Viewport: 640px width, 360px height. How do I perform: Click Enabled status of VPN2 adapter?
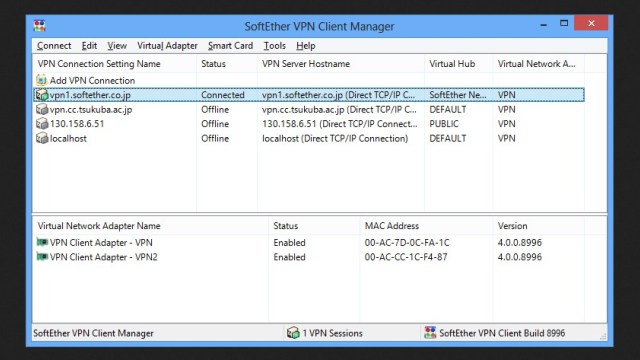[x=289, y=257]
